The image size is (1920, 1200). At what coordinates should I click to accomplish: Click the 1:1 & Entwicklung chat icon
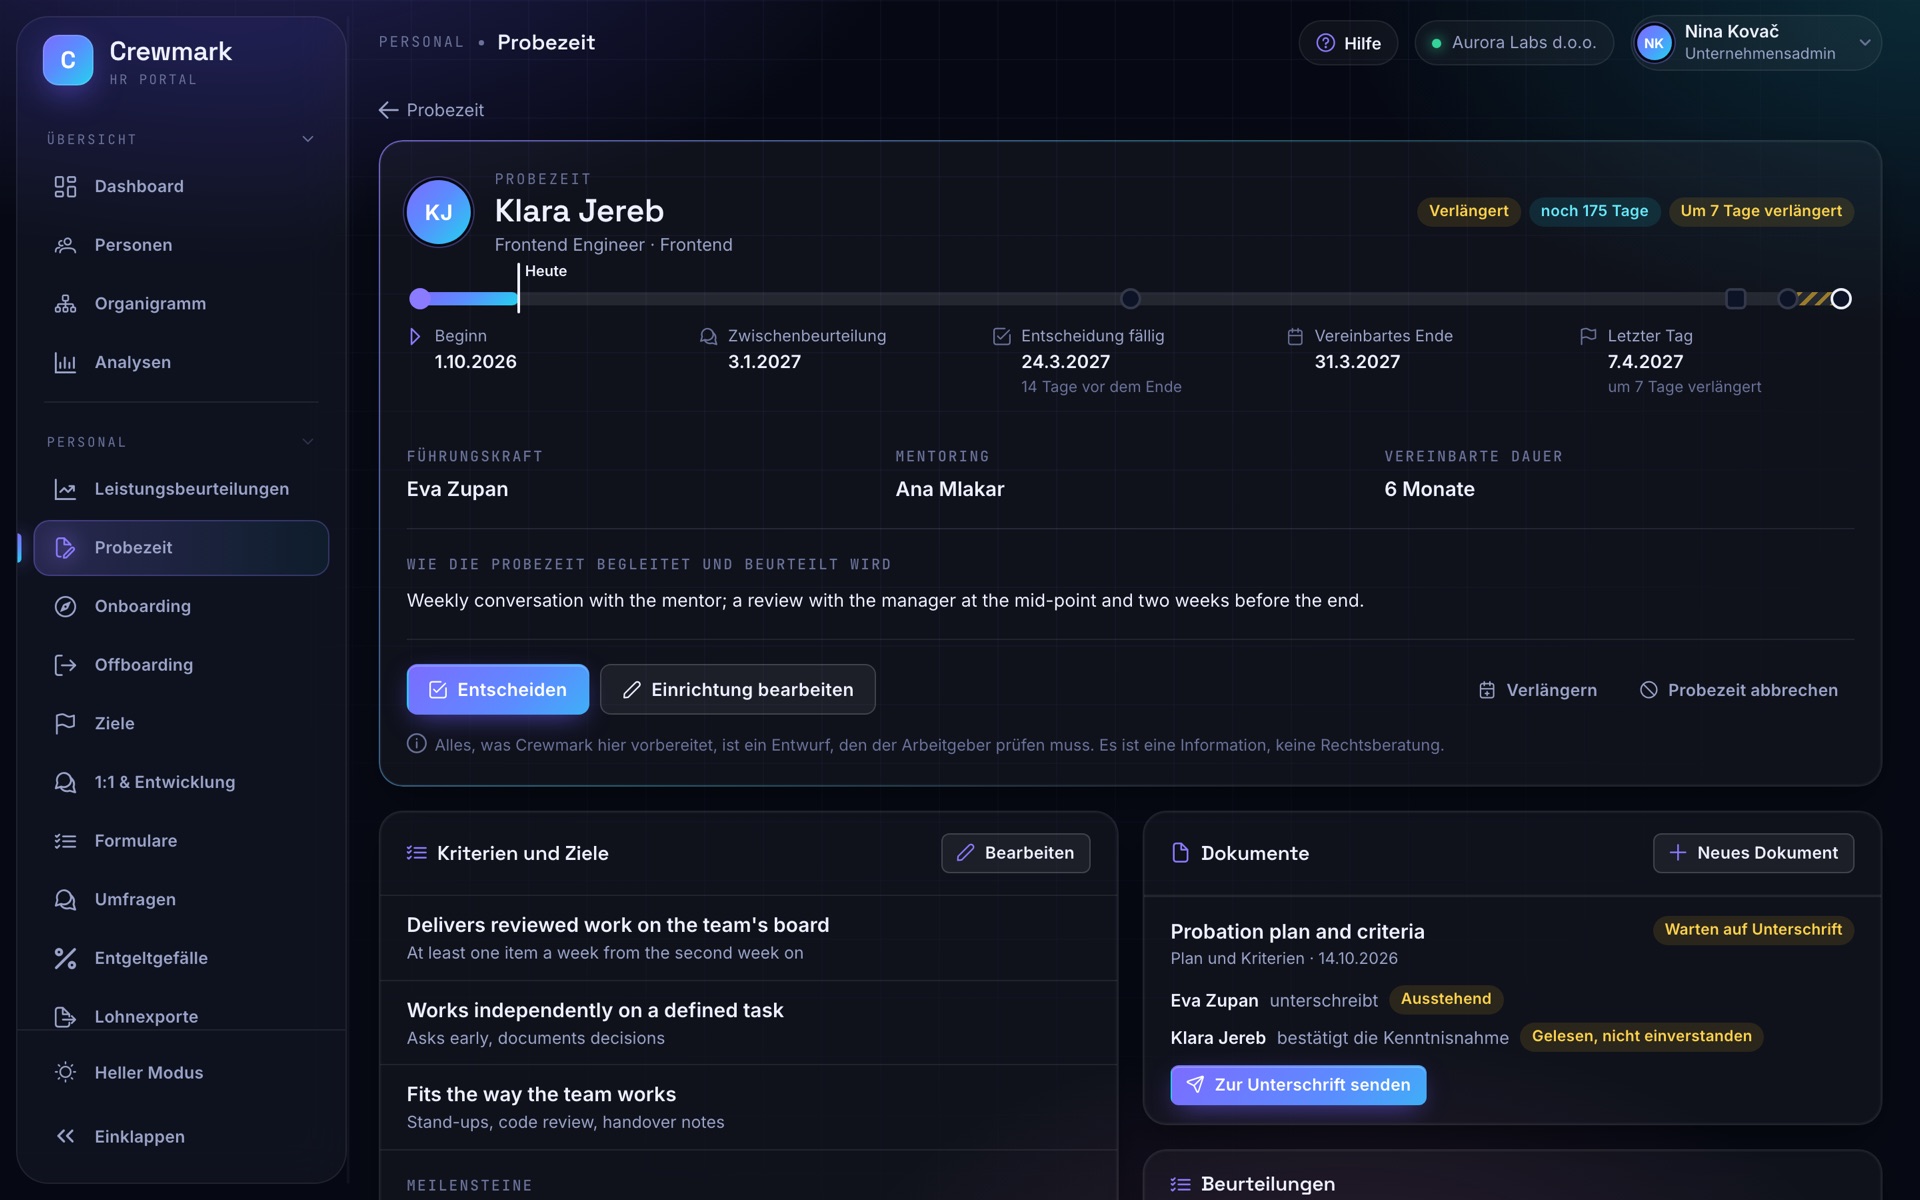(65, 783)
